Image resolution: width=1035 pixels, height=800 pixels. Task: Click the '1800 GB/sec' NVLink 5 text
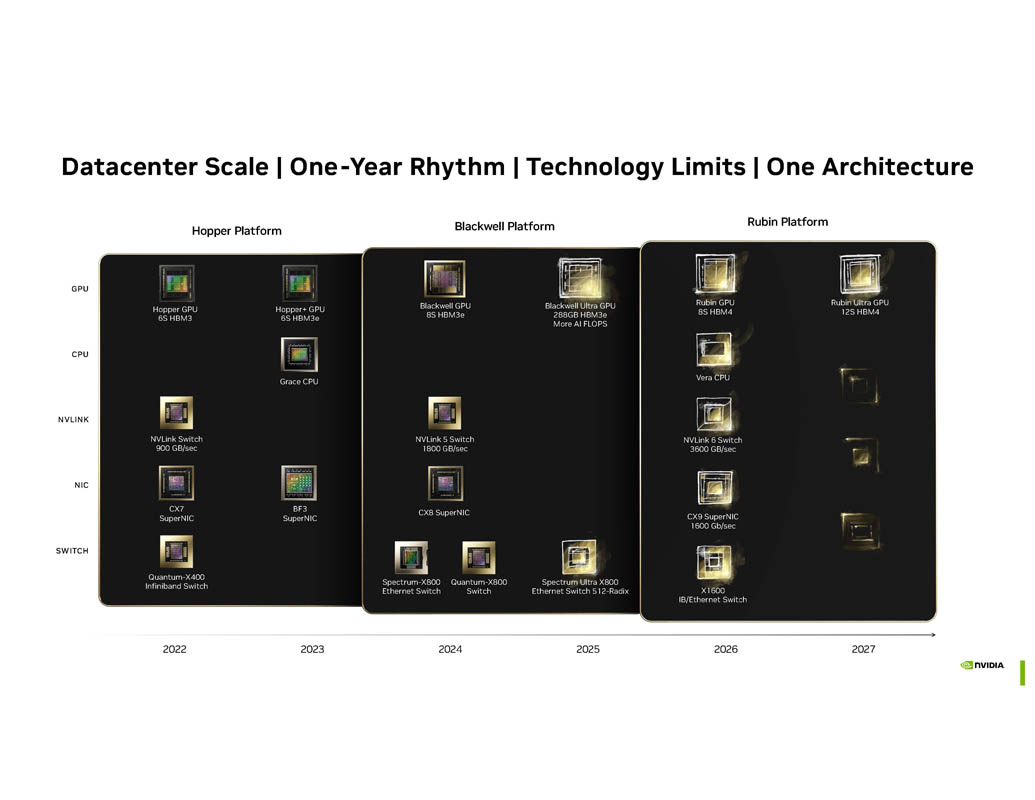(x=445, y=449)
